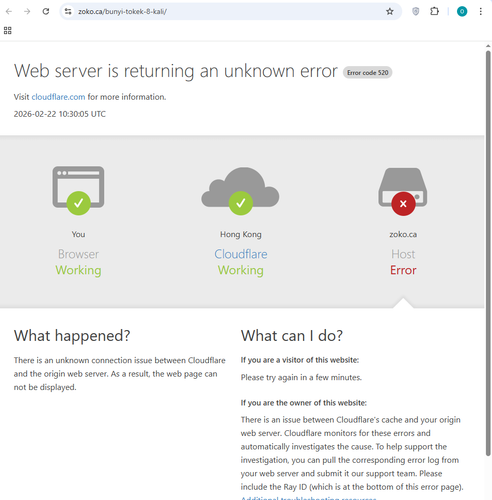Click the page vertical scrollbar thumb
This screenshot has width=492, height=500.
pos(488,253)
